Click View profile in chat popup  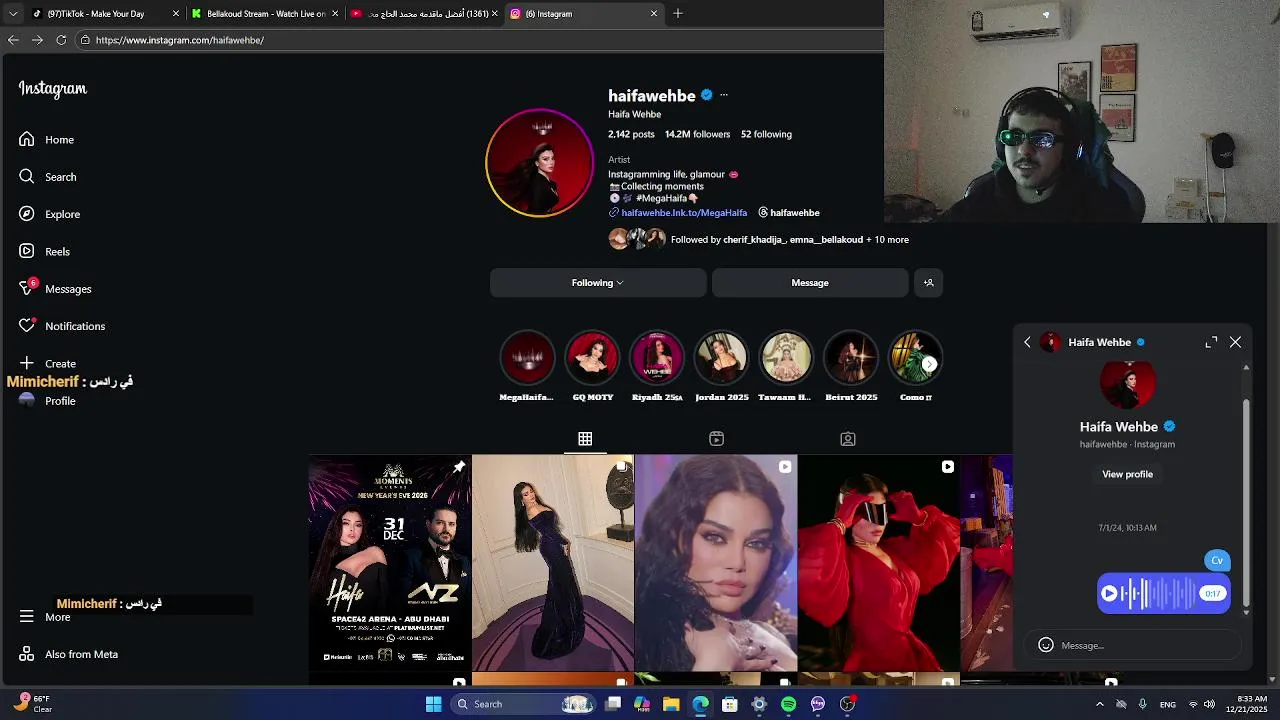(1127, 474)
